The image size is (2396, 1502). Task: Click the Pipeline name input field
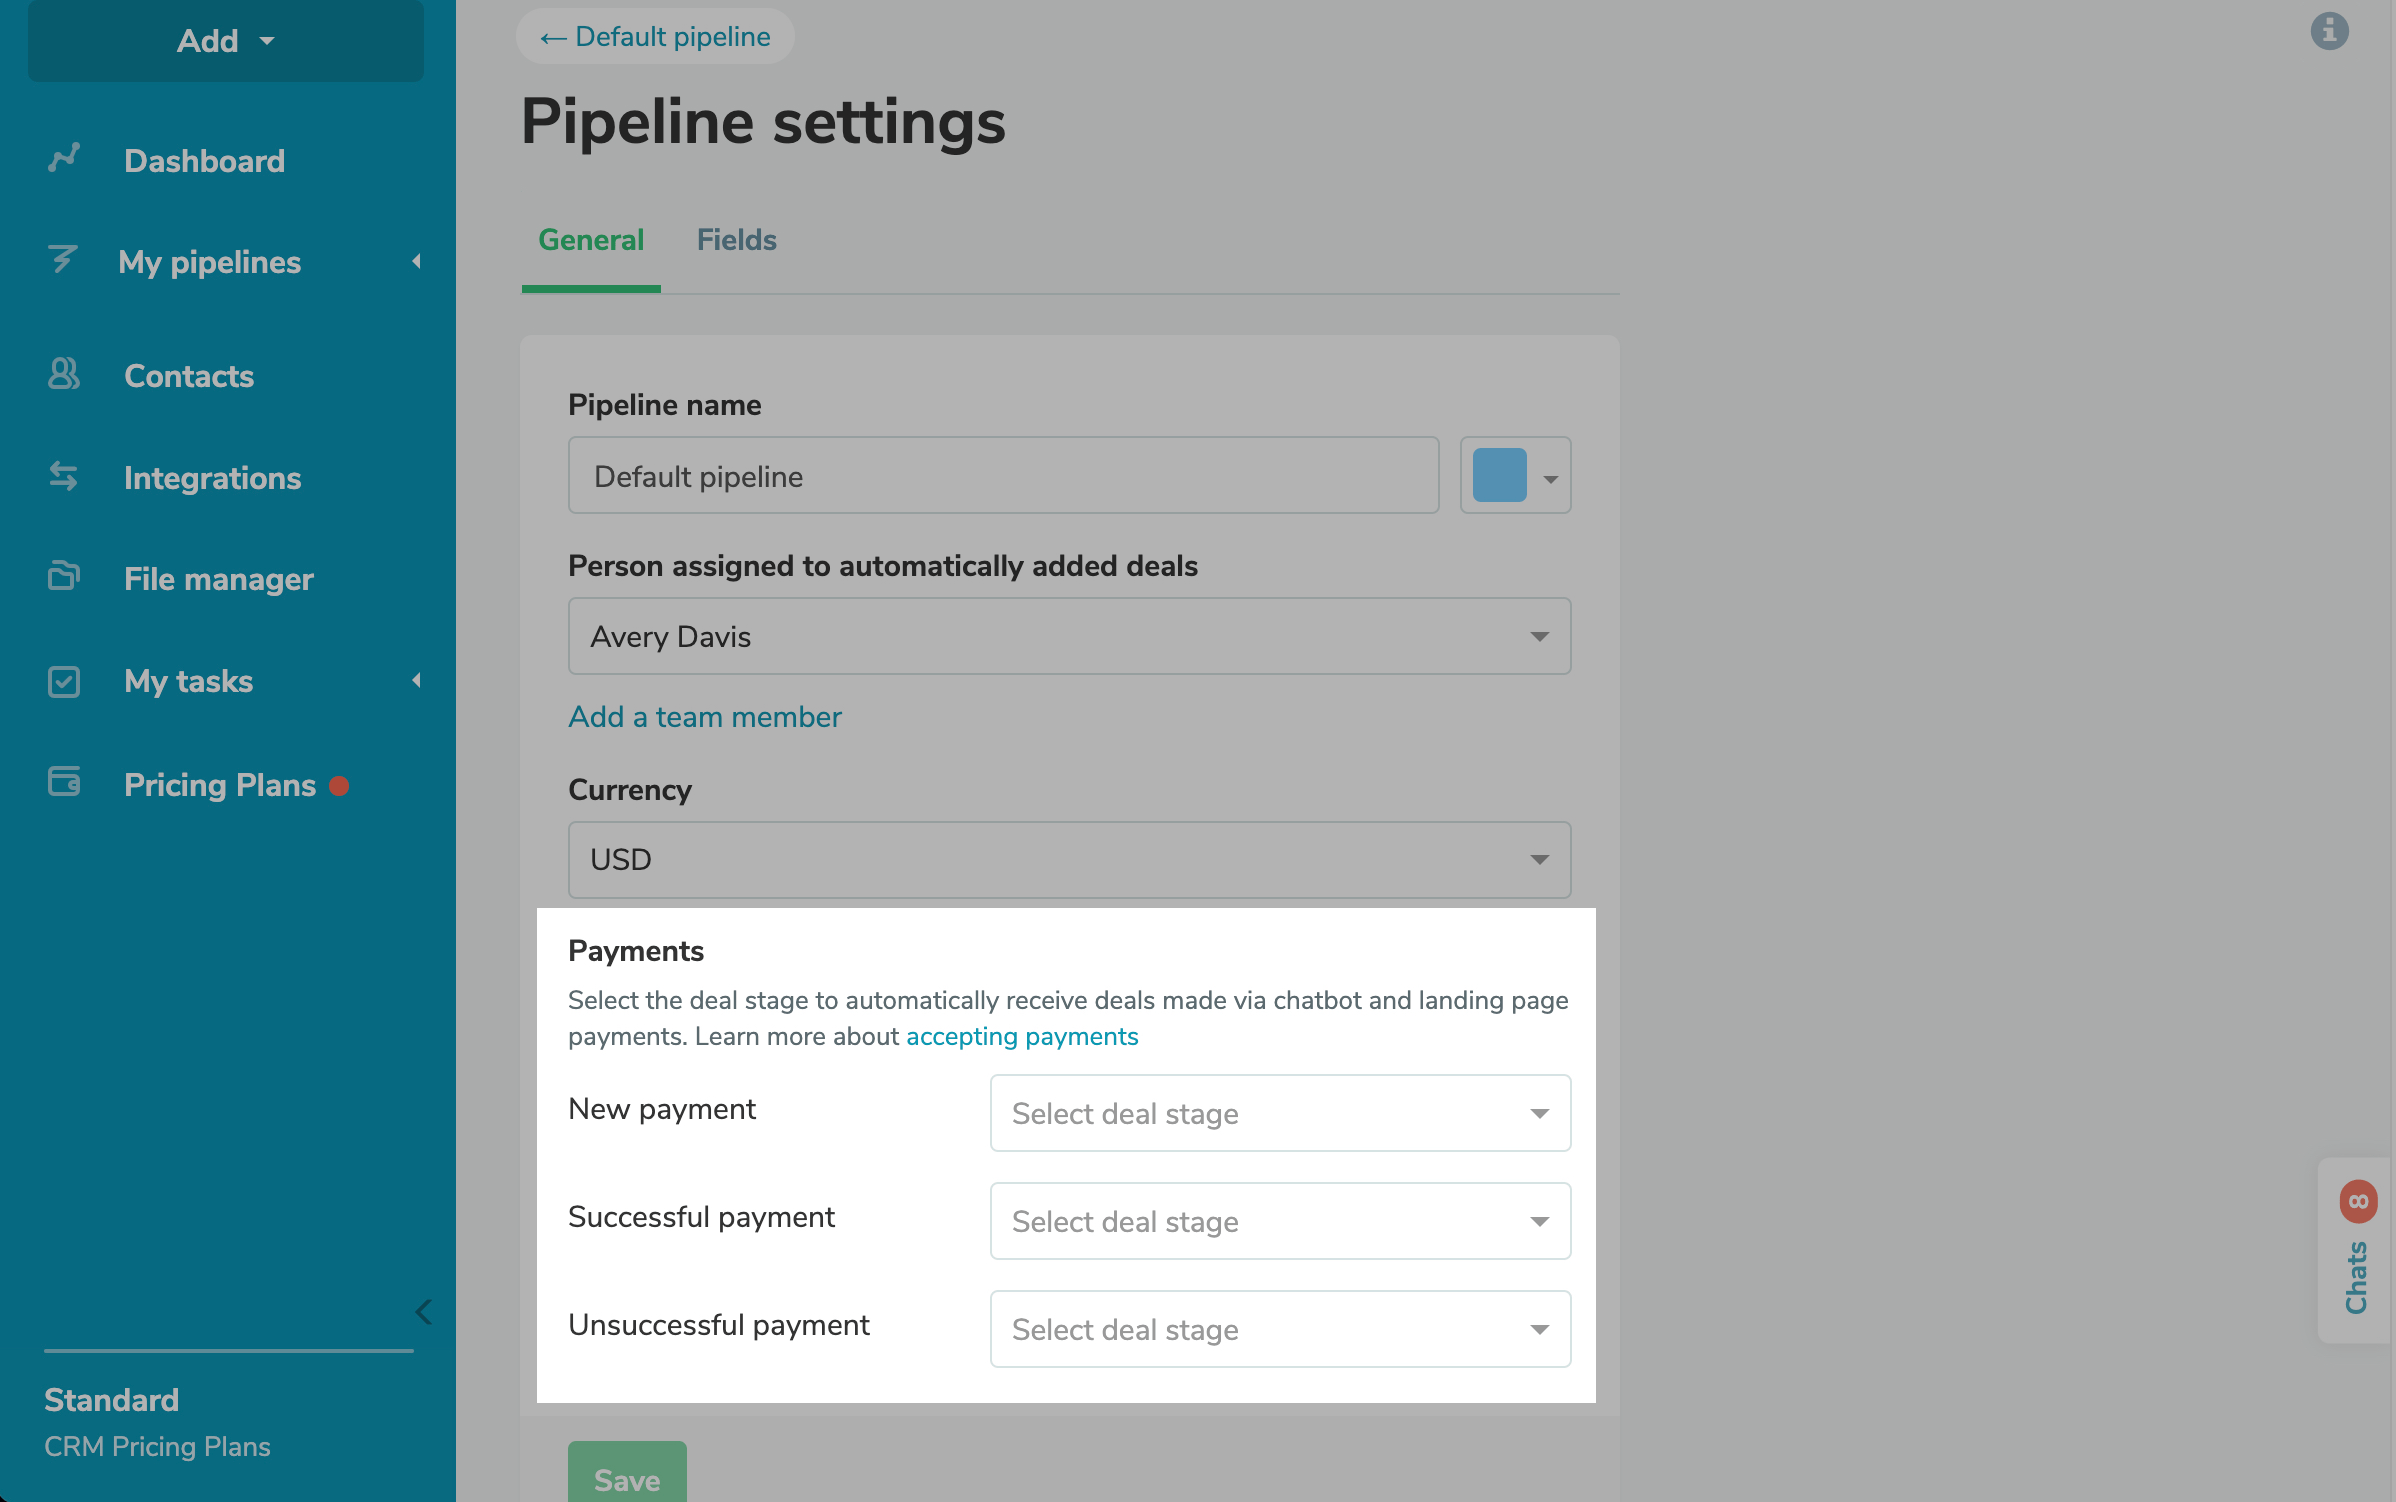point(1003,476)
